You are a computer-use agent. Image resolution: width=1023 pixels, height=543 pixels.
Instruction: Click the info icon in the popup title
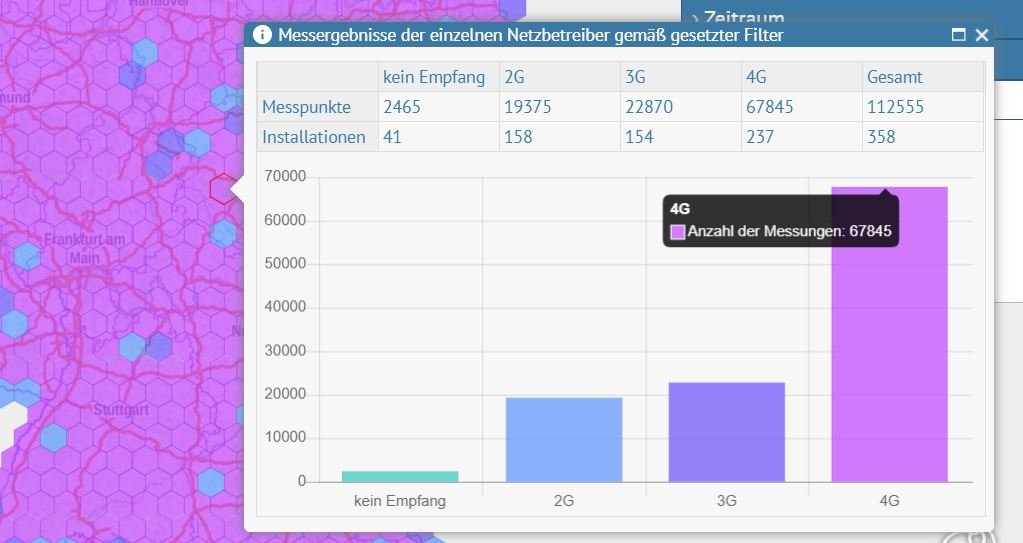tap(262, 35)
